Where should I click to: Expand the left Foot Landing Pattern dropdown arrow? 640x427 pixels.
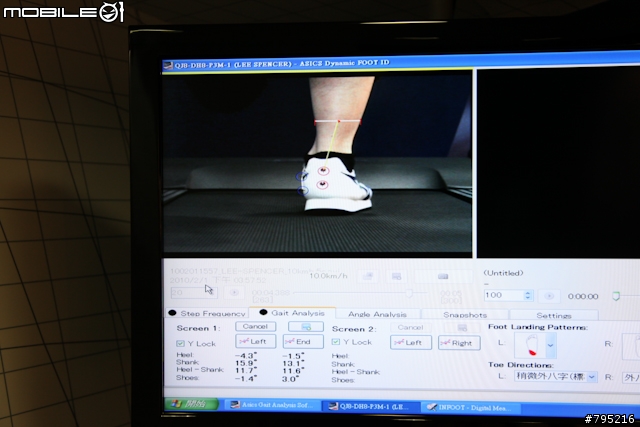point(550,345)
